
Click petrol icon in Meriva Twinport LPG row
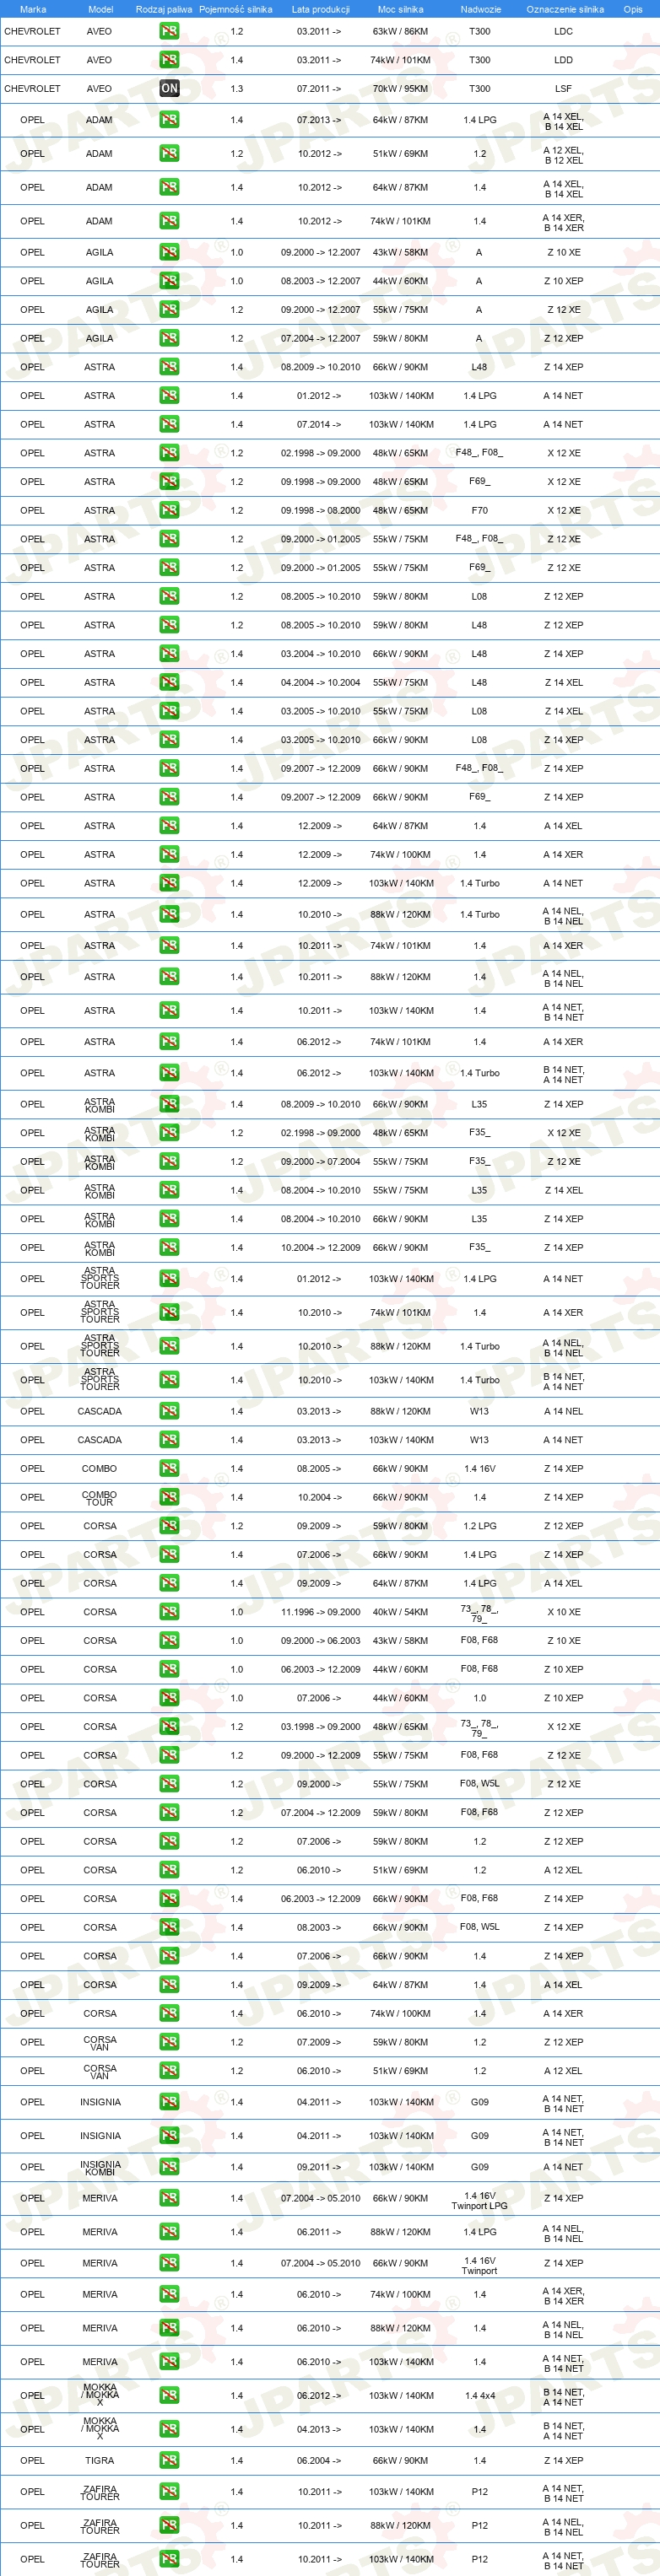point(169,2198)
